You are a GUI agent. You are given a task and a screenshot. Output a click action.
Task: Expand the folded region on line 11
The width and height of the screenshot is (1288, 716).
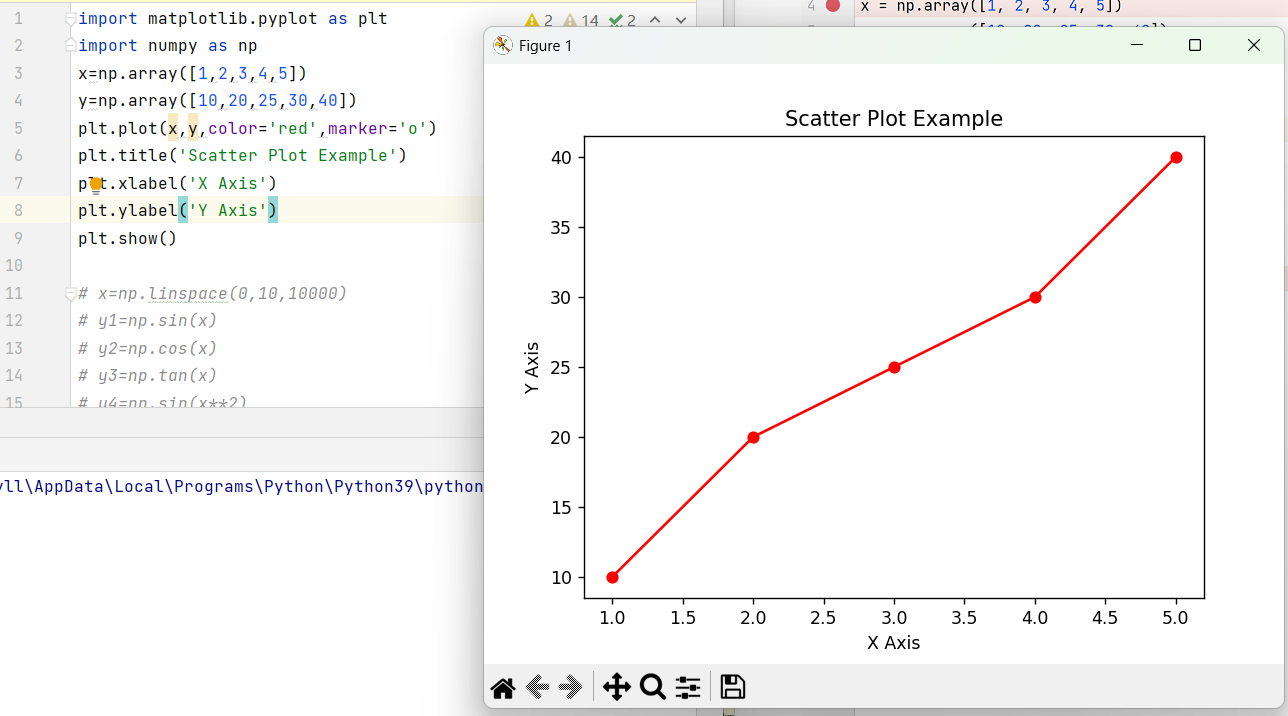click(70, 292)
